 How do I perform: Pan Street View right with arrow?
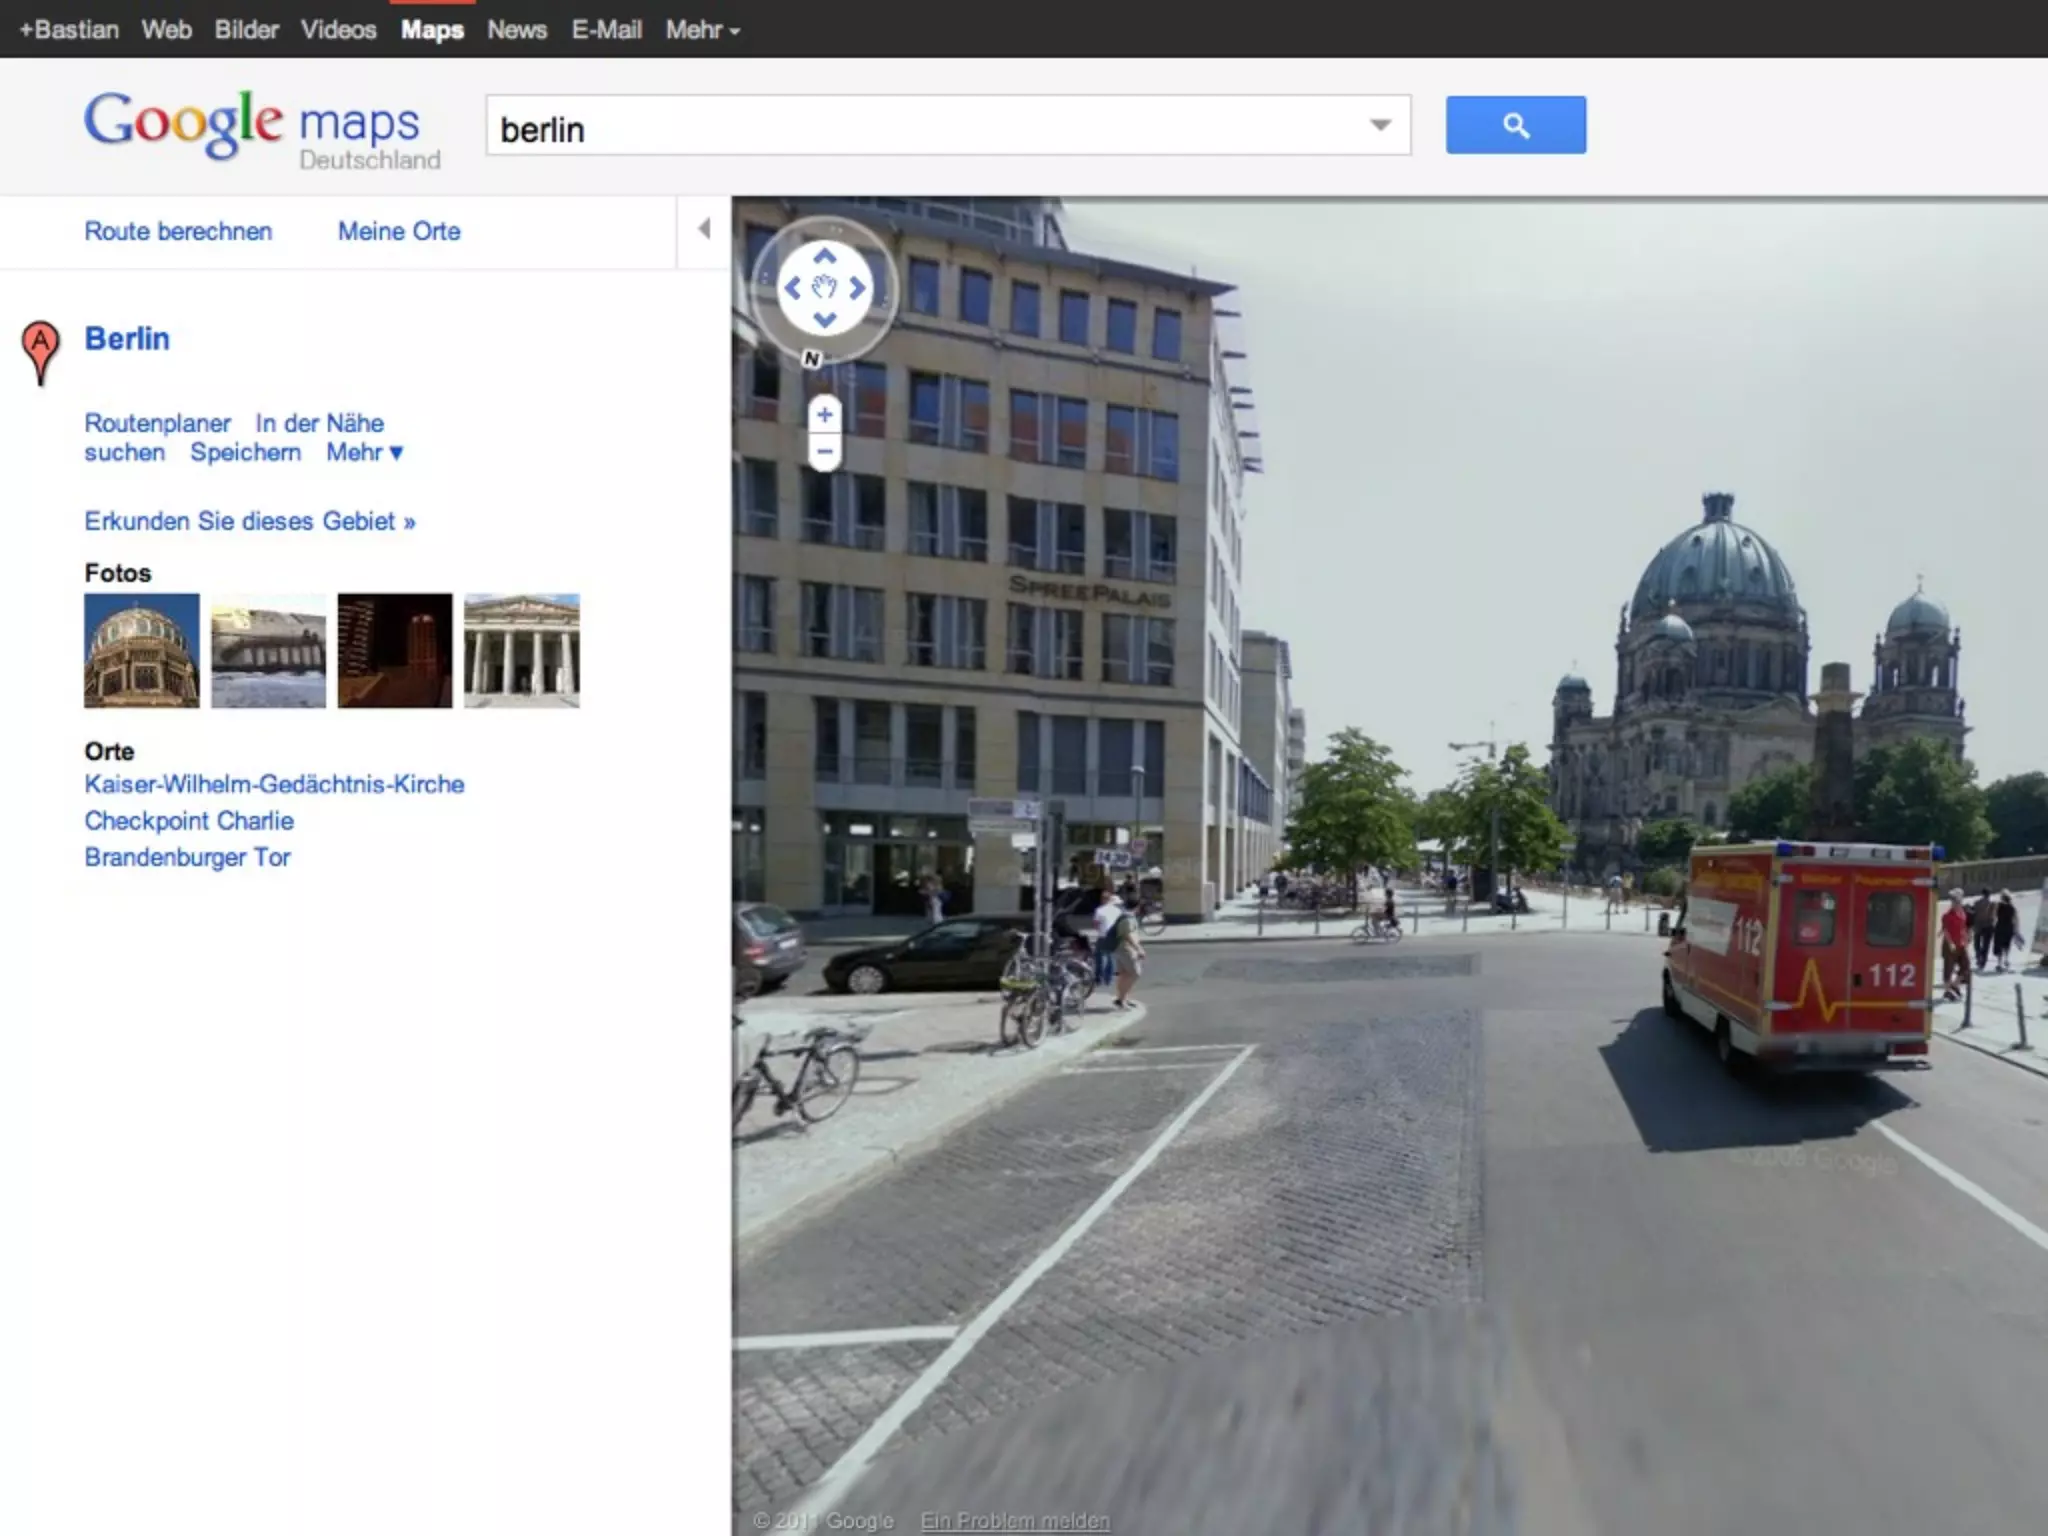[857, 289]
